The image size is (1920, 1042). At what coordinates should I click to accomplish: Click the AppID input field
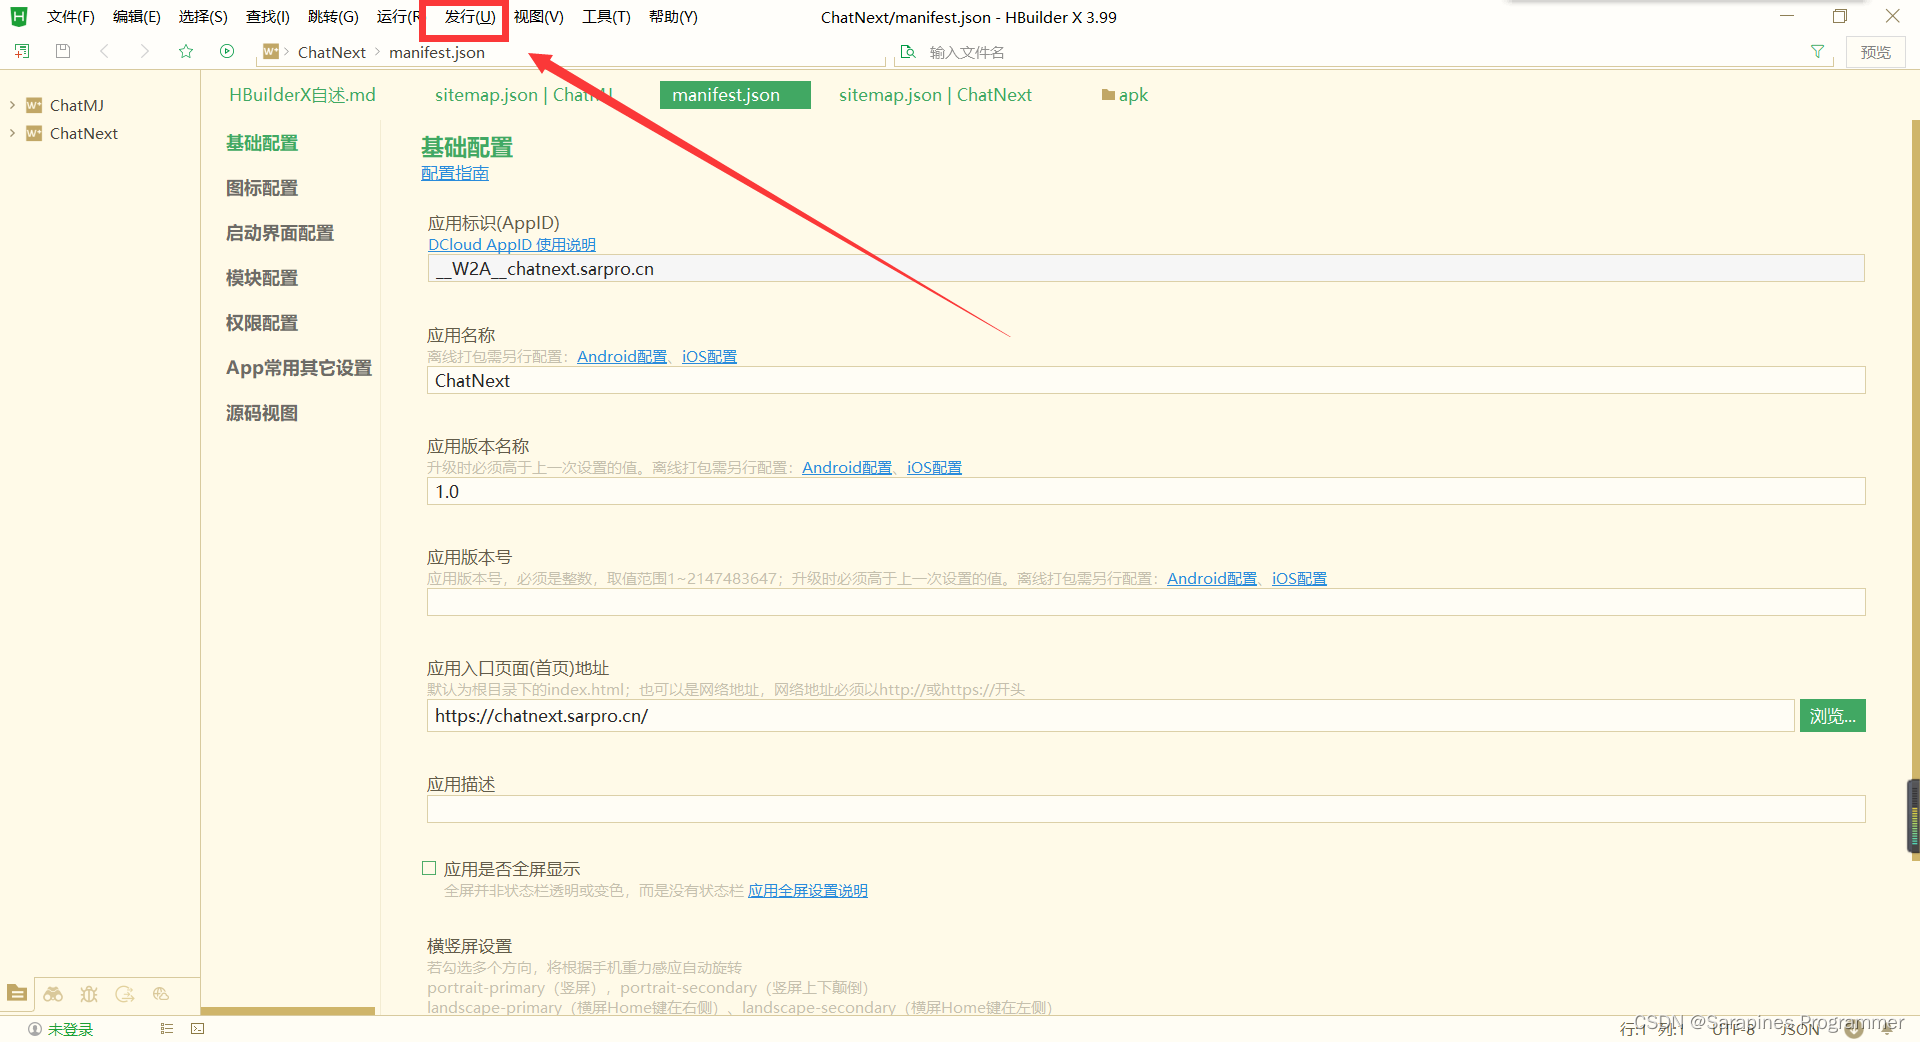tap(1146, 268)
